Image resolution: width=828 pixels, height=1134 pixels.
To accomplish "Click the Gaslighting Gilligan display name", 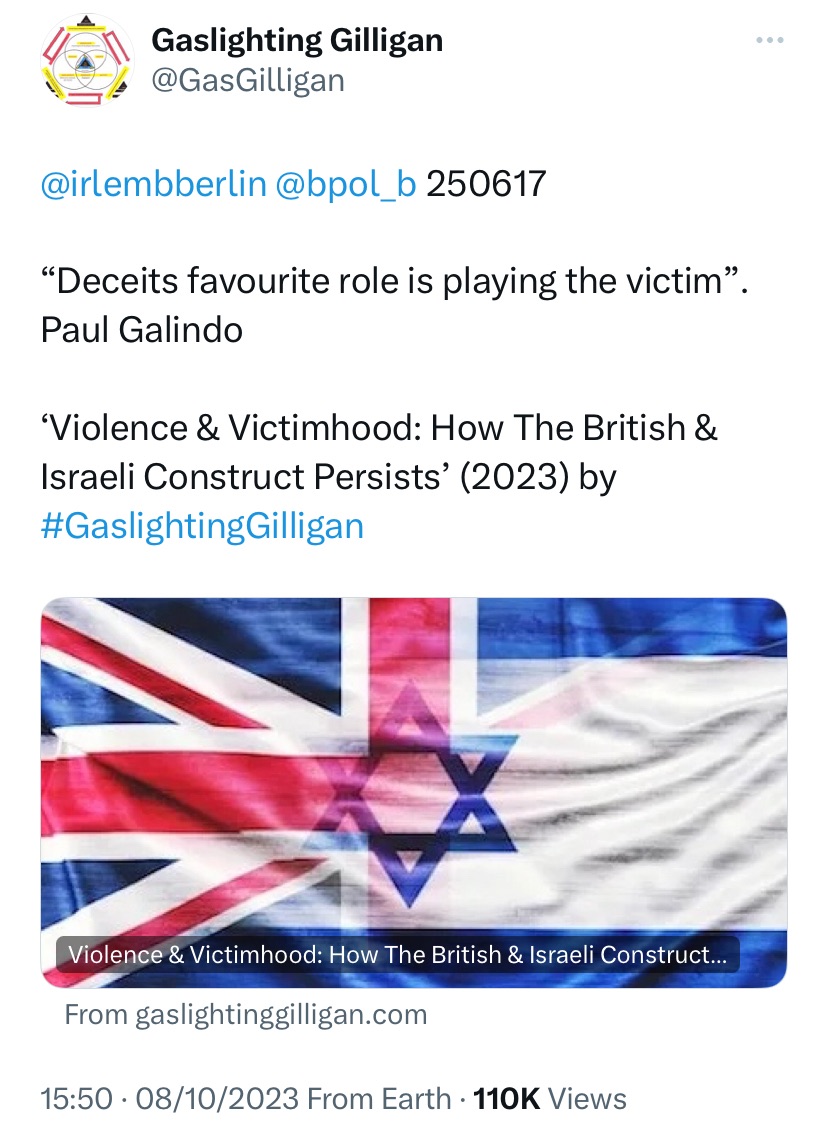I will point(296,41).
